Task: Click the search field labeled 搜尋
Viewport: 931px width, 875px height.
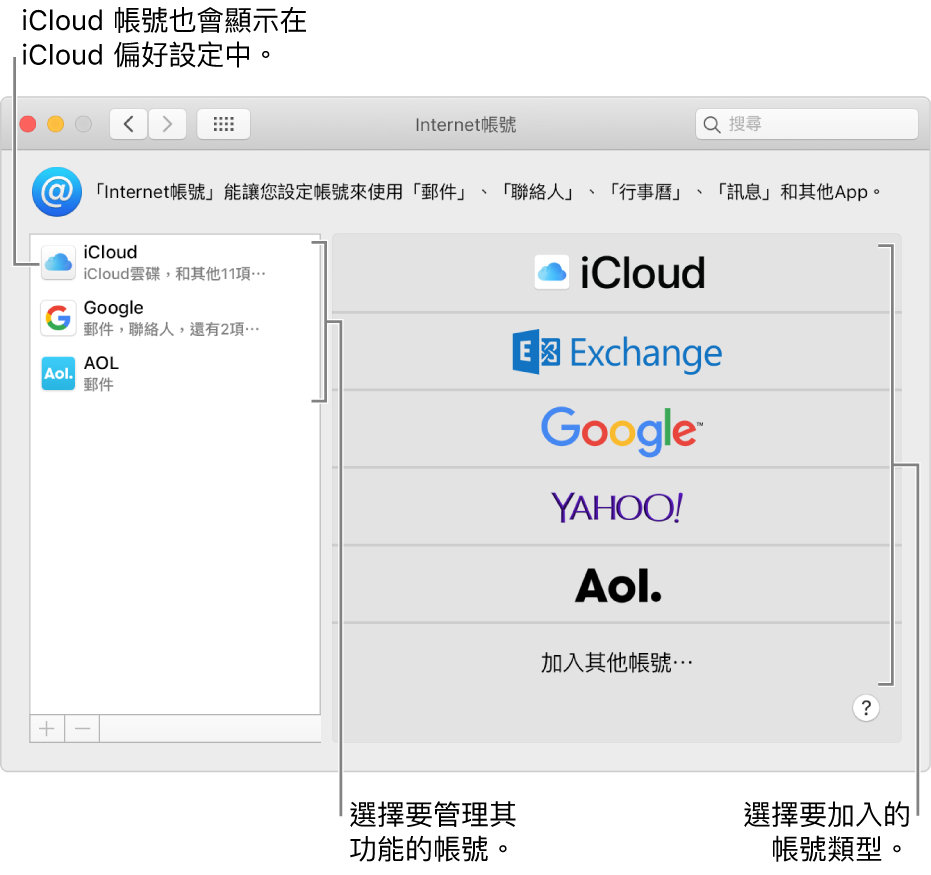Action: [x=806, y=124]
